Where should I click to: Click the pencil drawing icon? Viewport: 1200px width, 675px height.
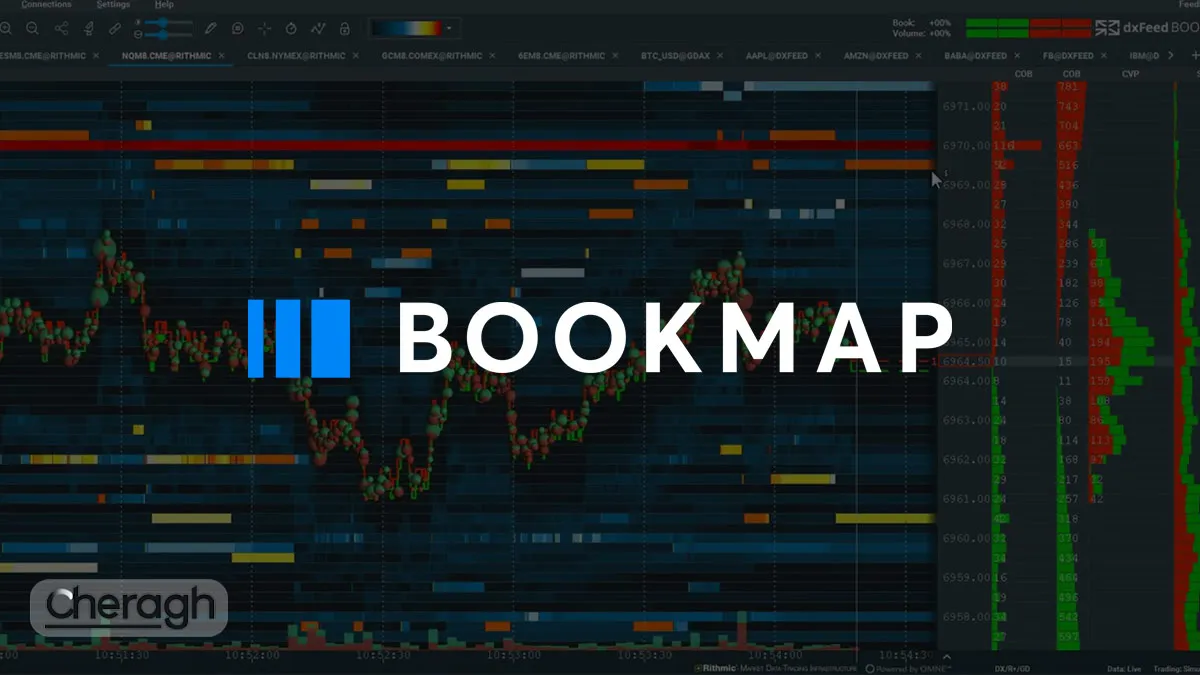tap(211, 29)
